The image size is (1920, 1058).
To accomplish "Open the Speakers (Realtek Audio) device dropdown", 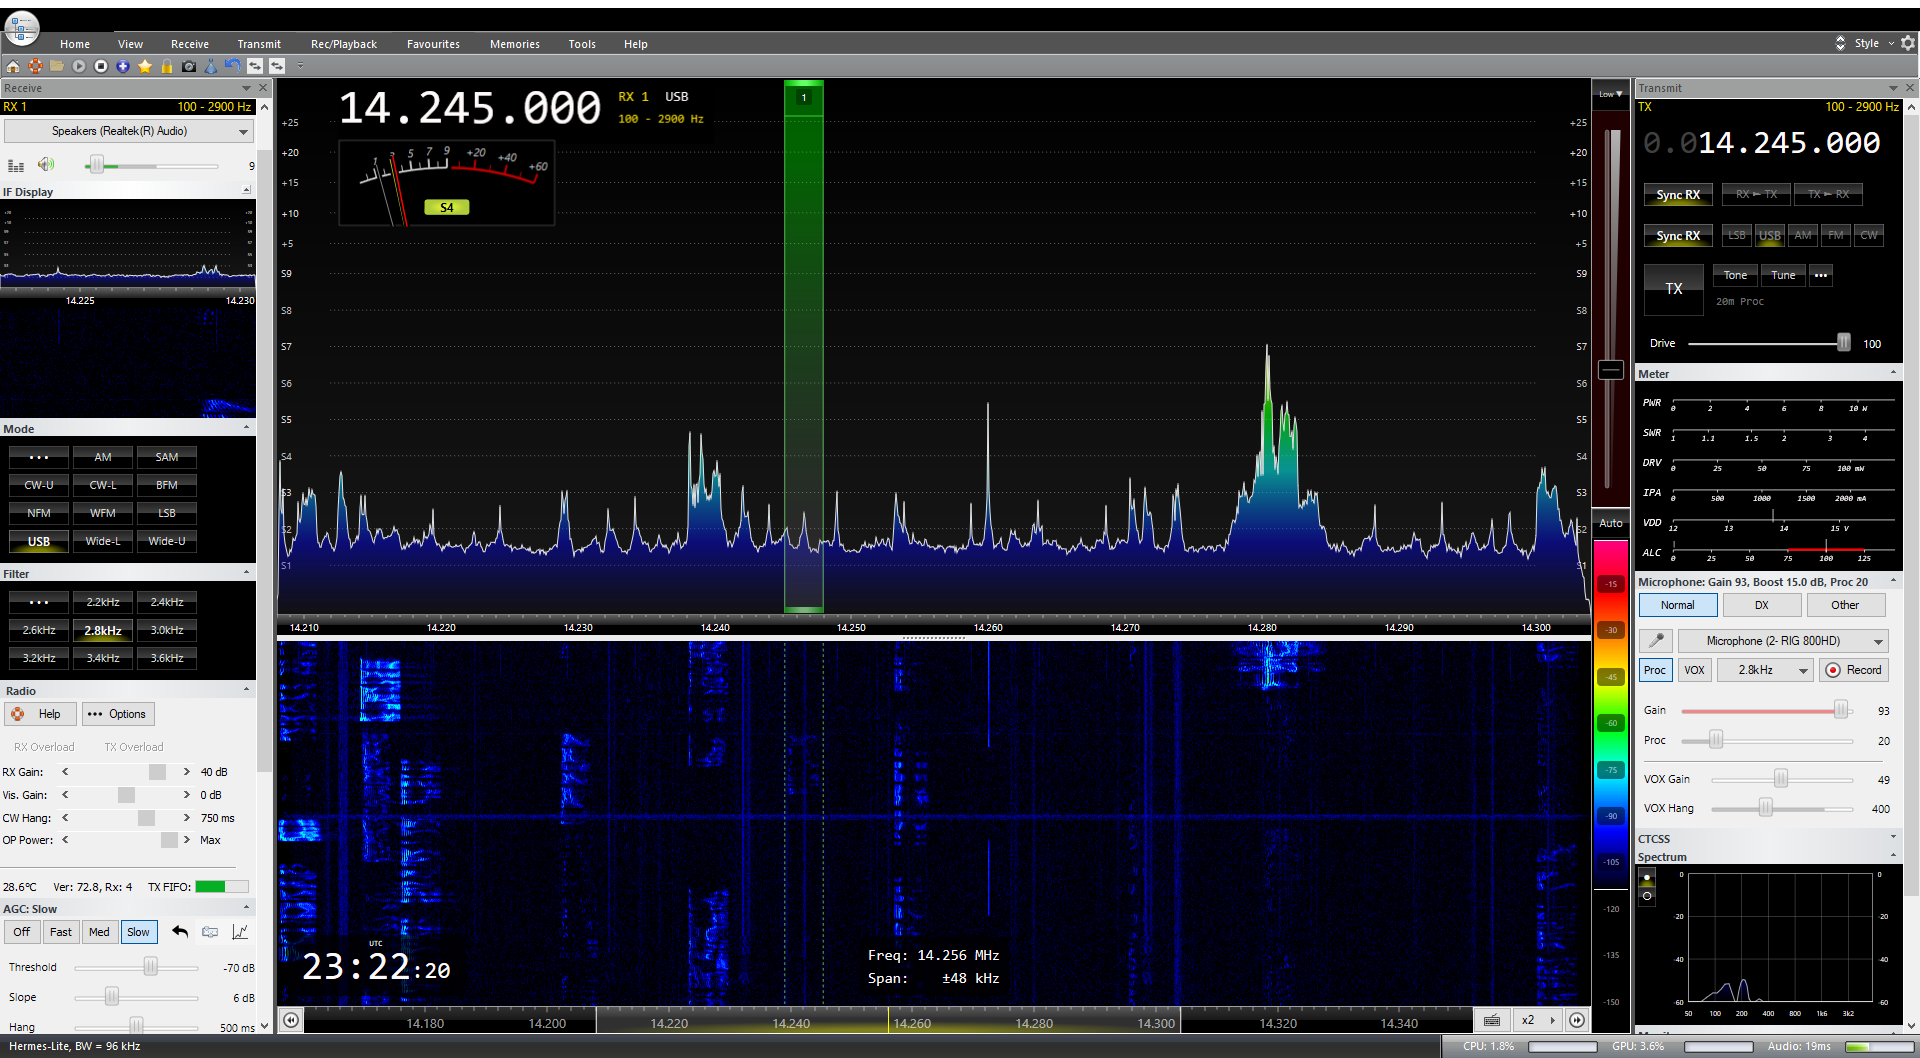I will coord(128,131).
